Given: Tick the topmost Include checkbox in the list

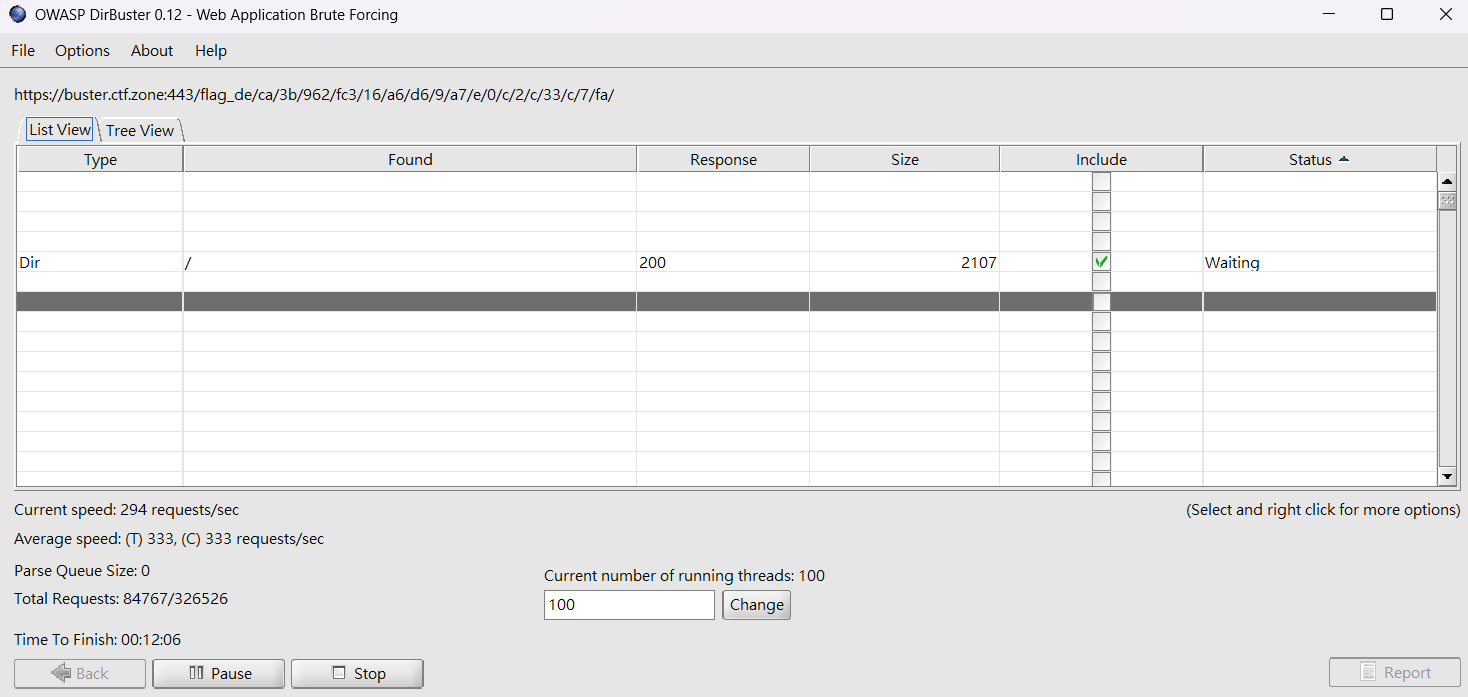Looking at the screenshot, I should 1101,182.
